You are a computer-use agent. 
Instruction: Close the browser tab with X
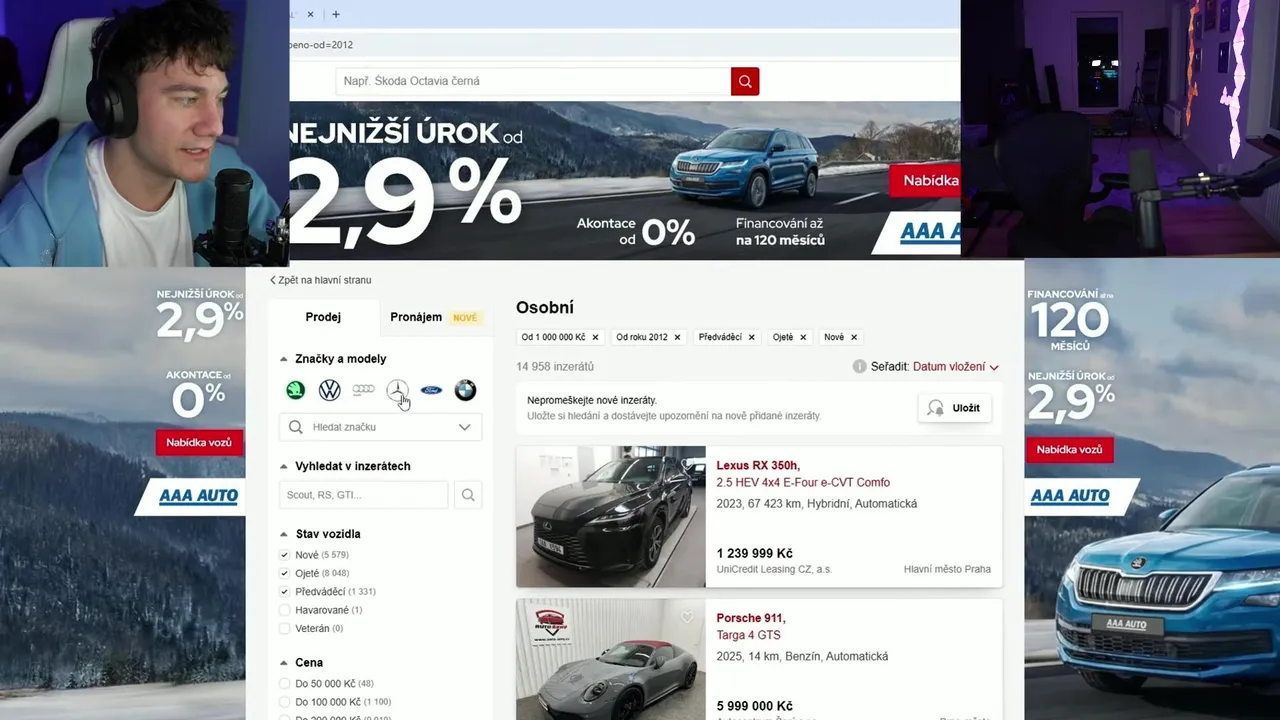click(310, 14)
